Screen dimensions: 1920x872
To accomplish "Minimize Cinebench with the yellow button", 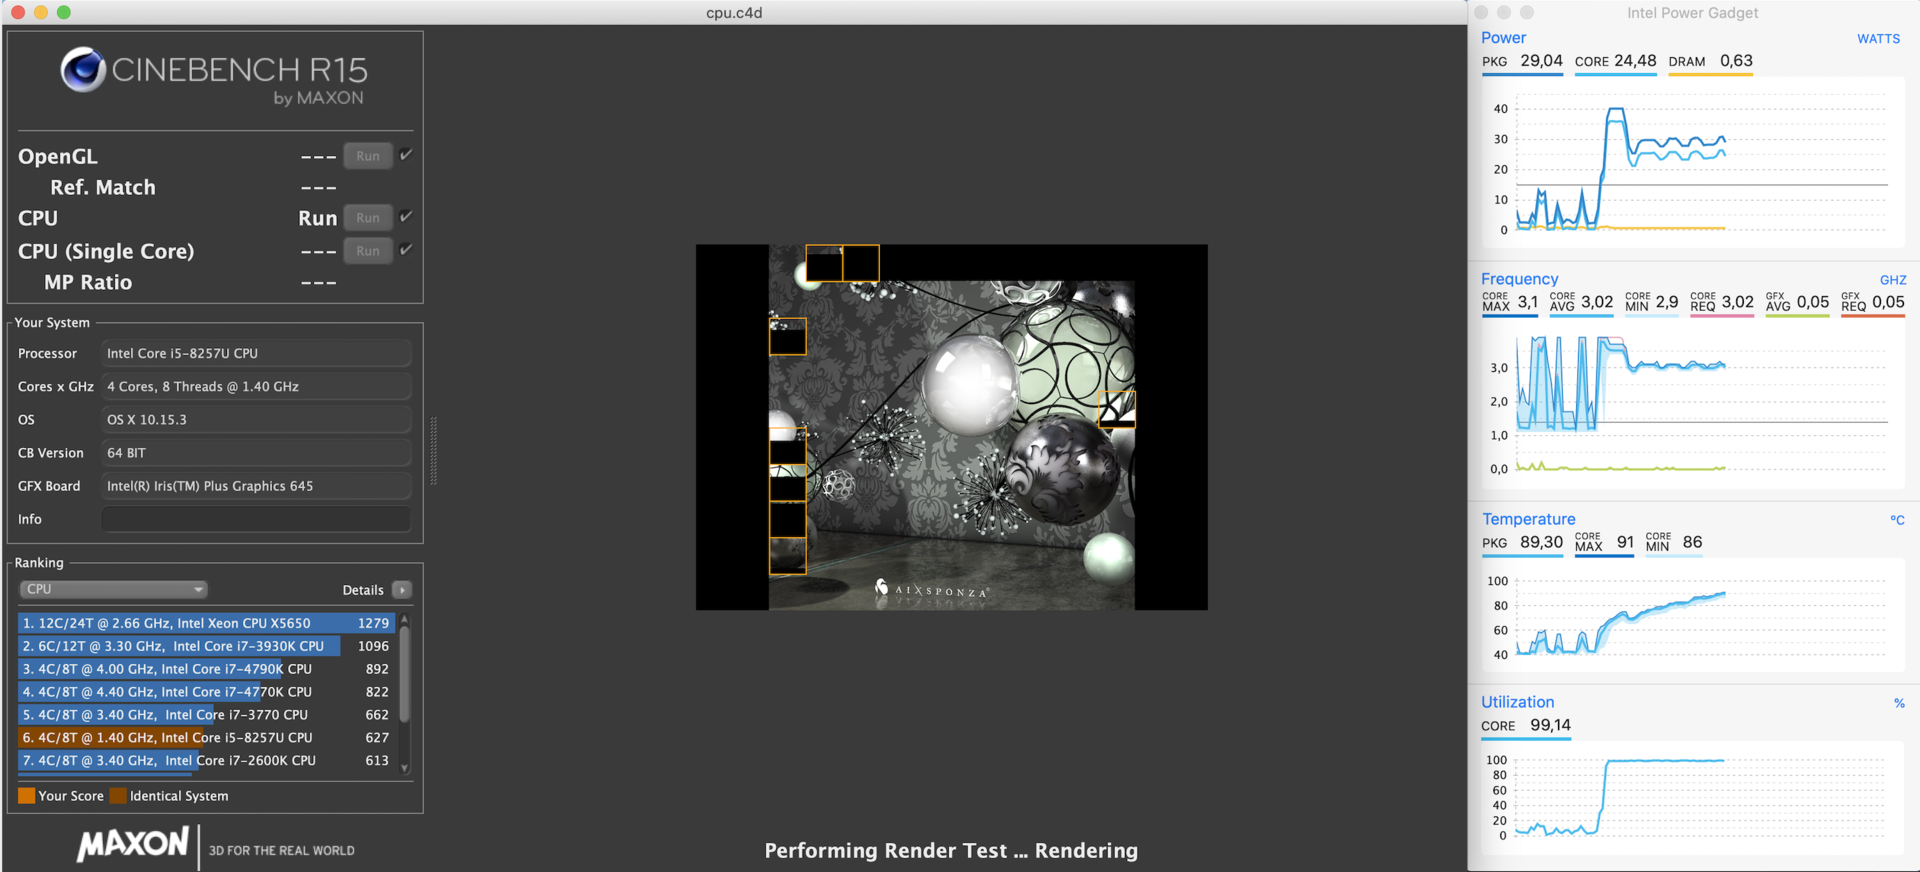I will [x=41, y=12].
